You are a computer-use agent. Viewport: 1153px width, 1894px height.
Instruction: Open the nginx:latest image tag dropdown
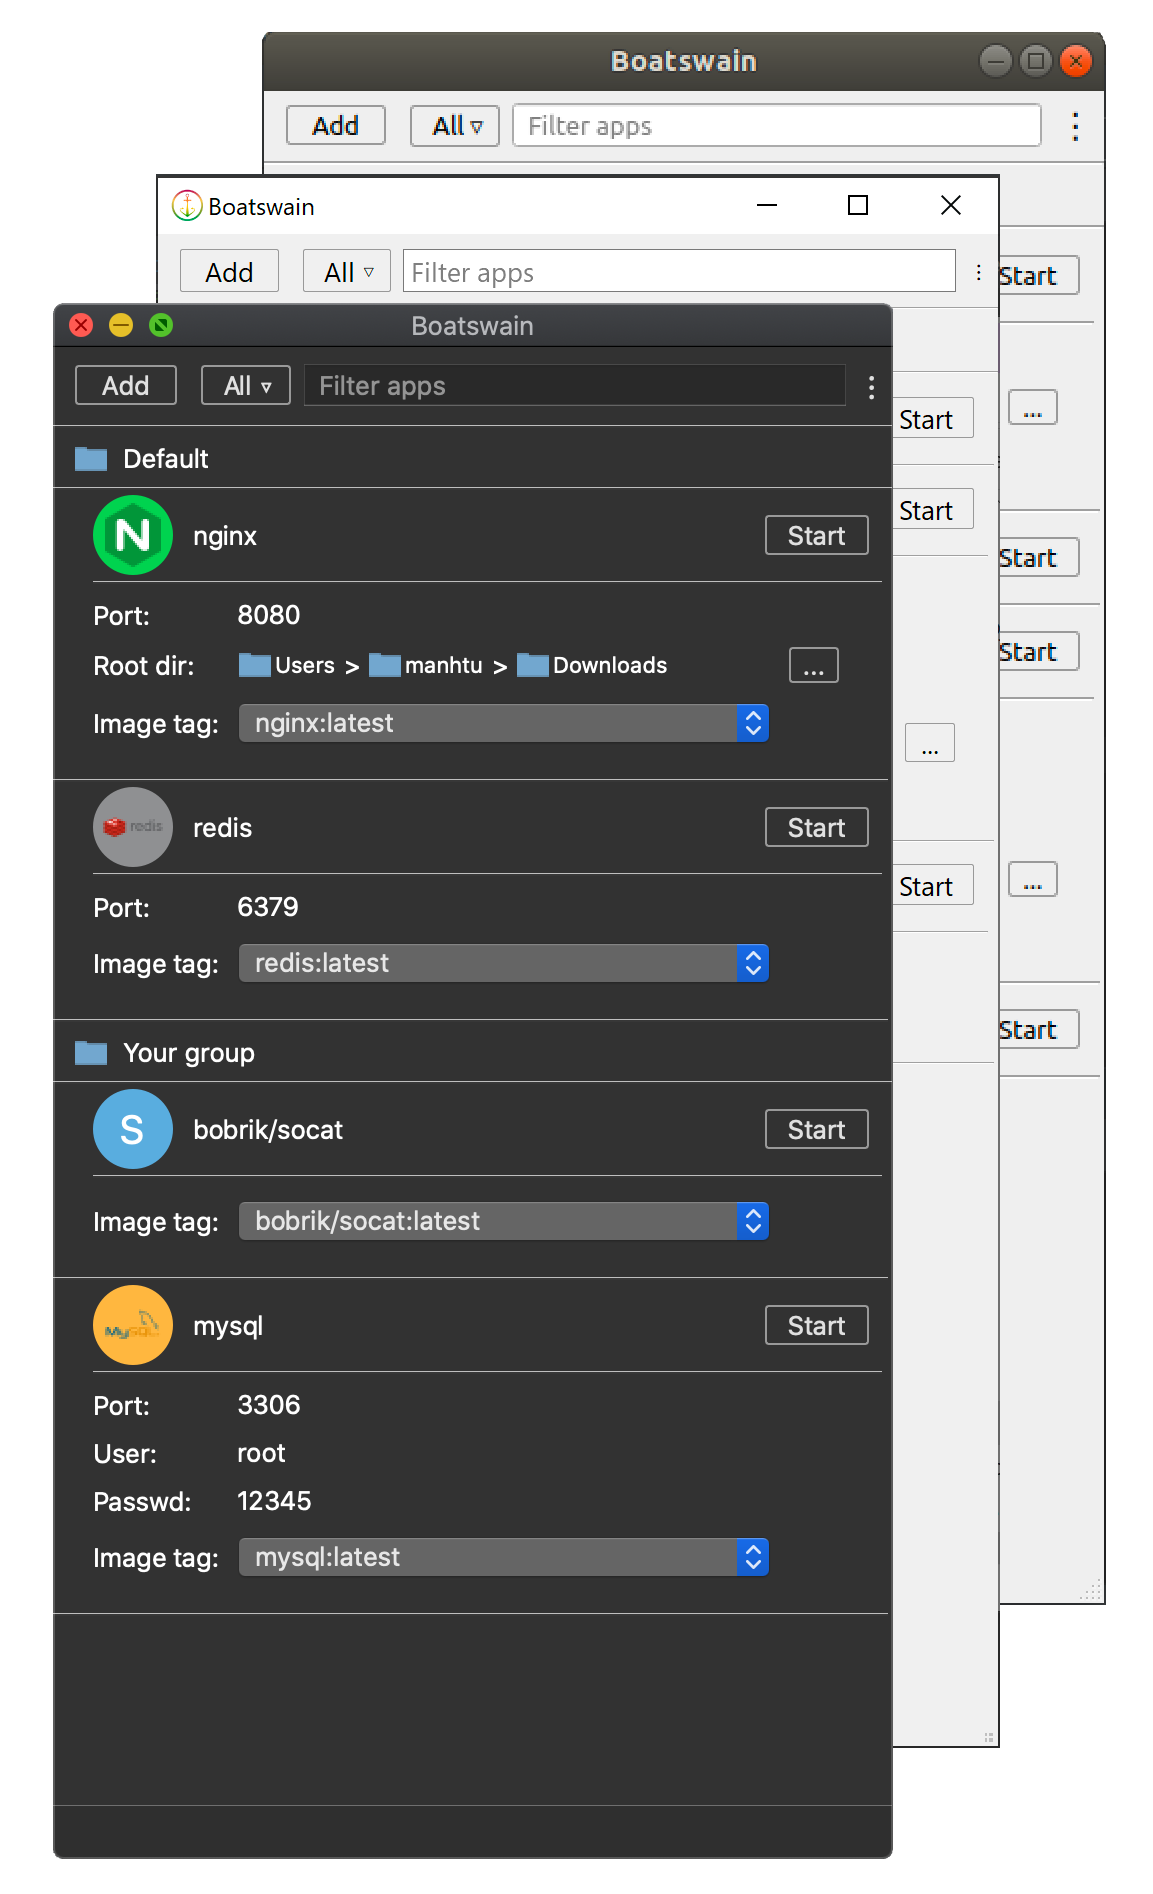(504, 723)
